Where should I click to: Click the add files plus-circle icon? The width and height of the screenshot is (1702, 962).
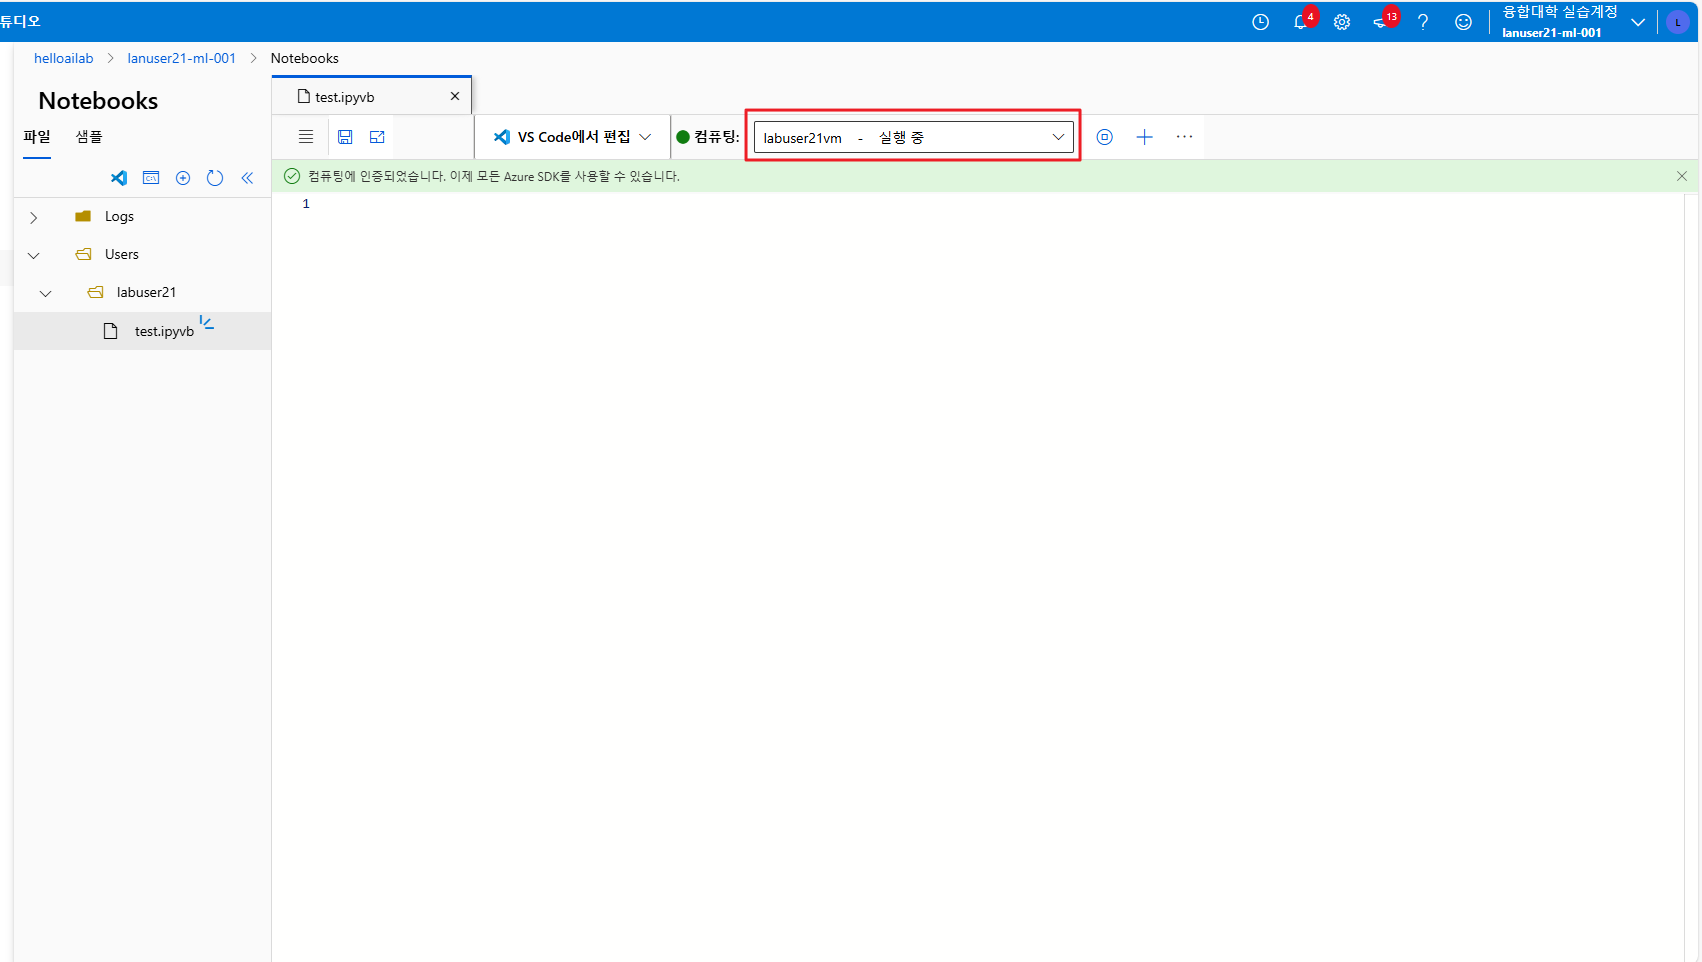[x=183, y=178]
